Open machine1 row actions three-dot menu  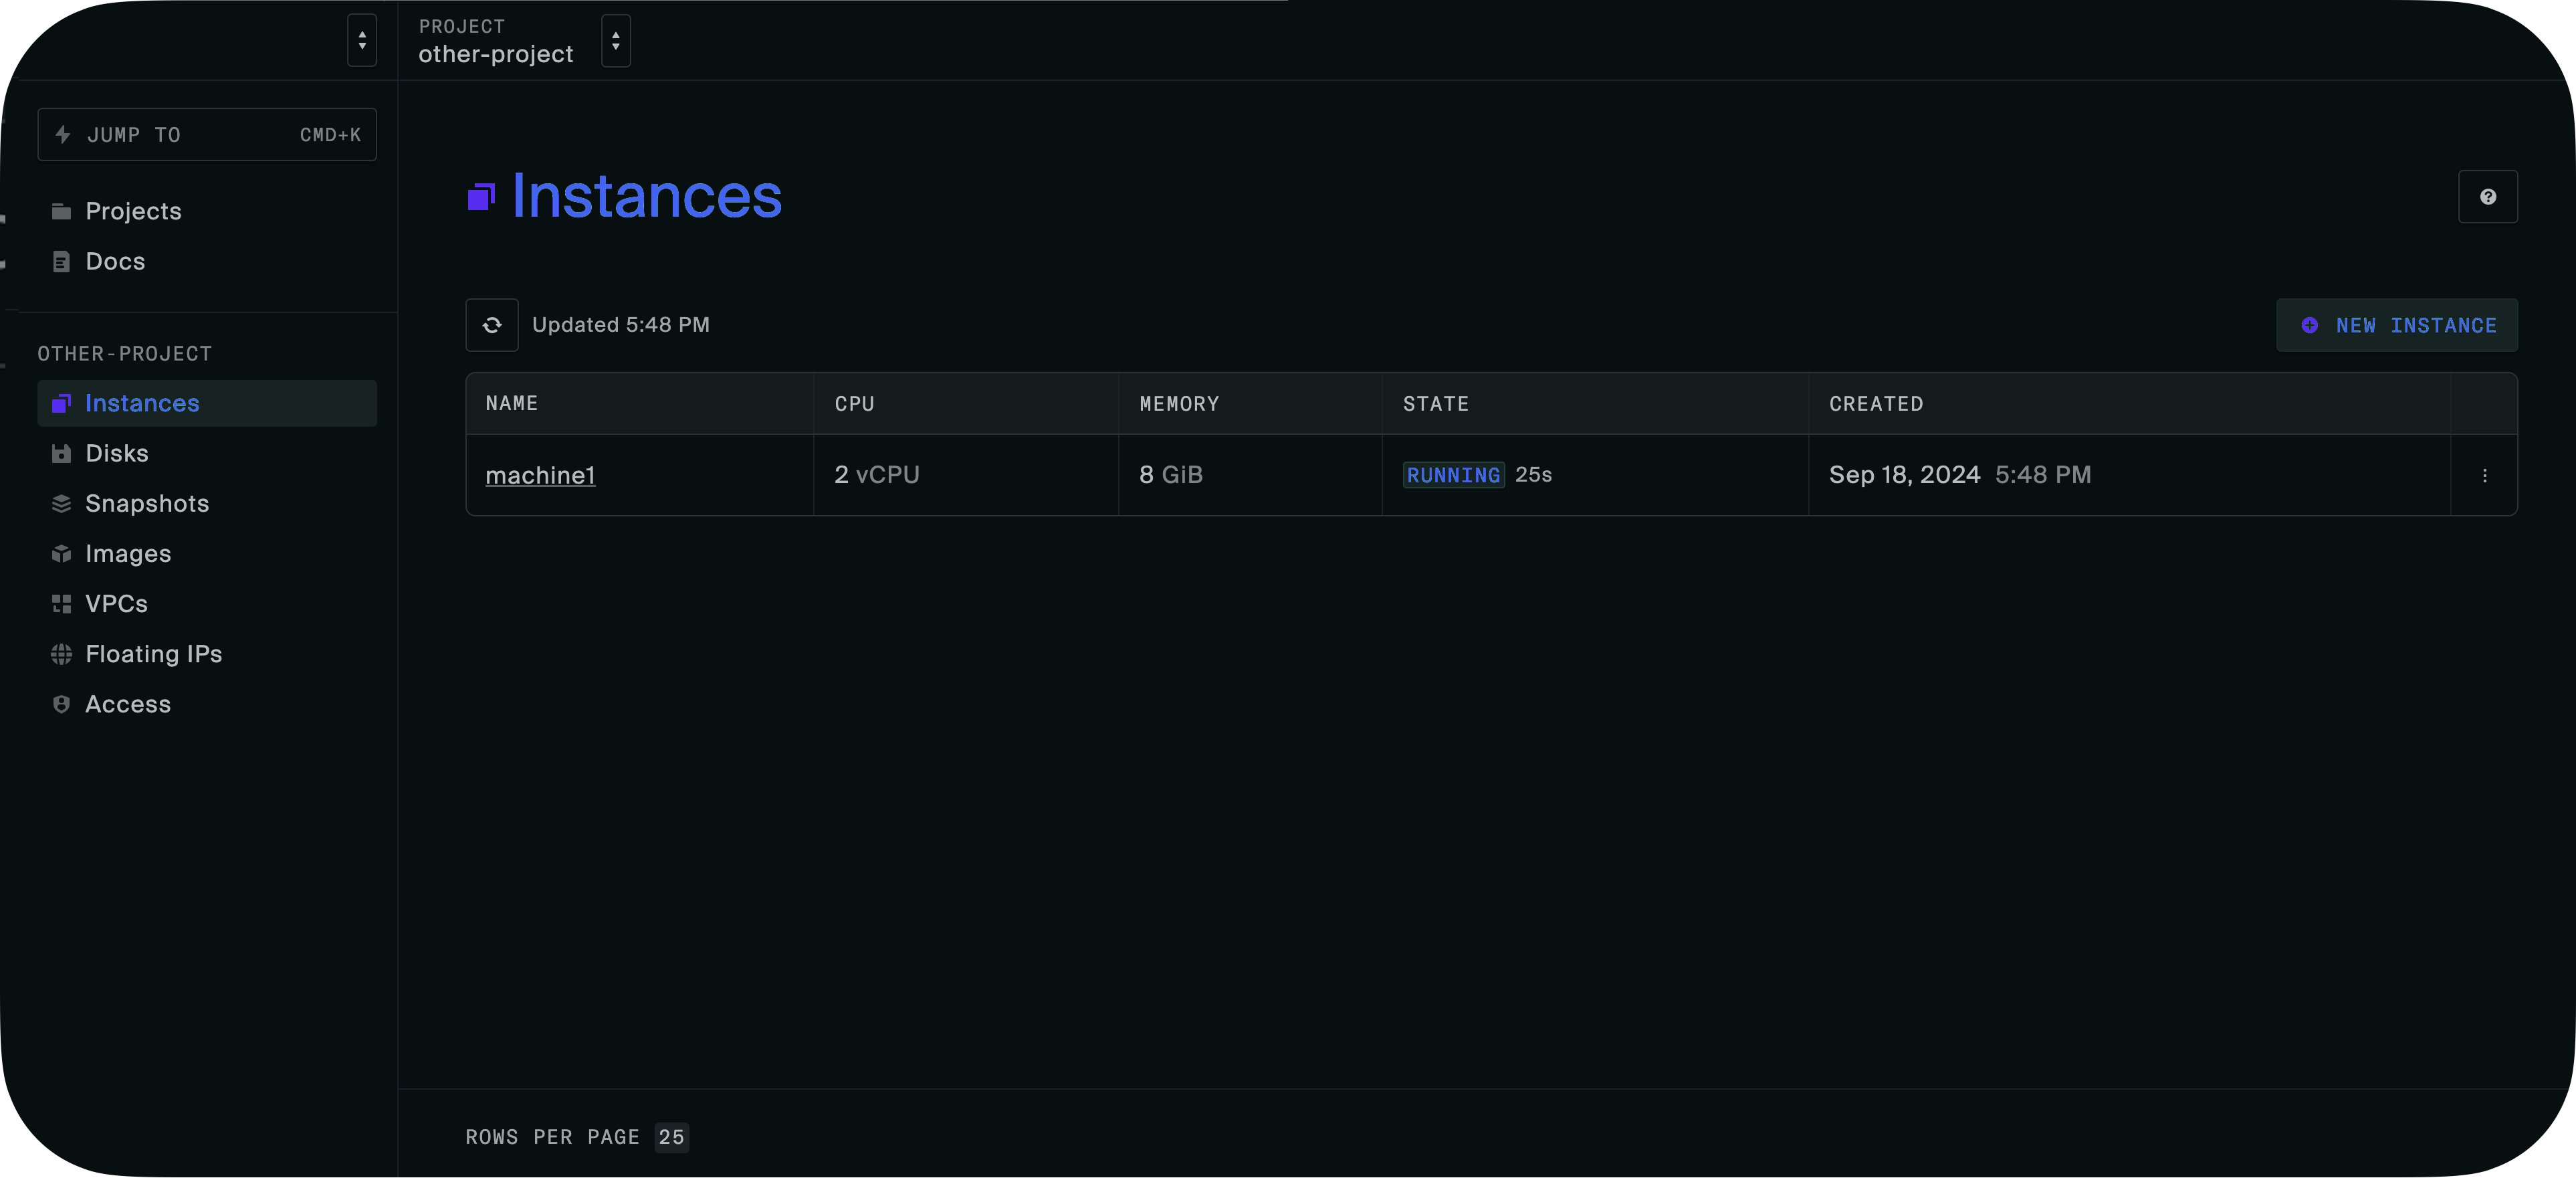[x=2484, y=476]
